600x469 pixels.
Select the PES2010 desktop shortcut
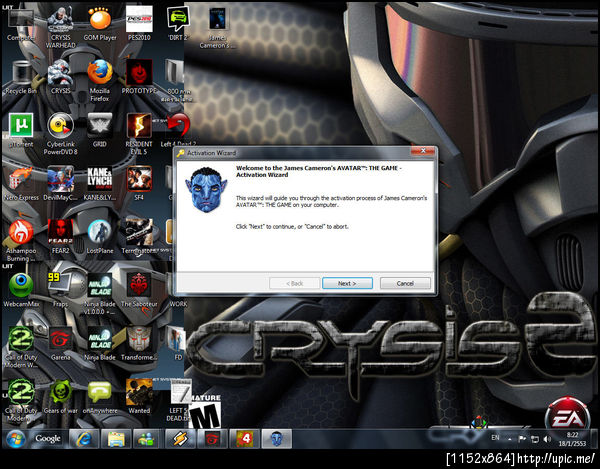pos(139,23)
